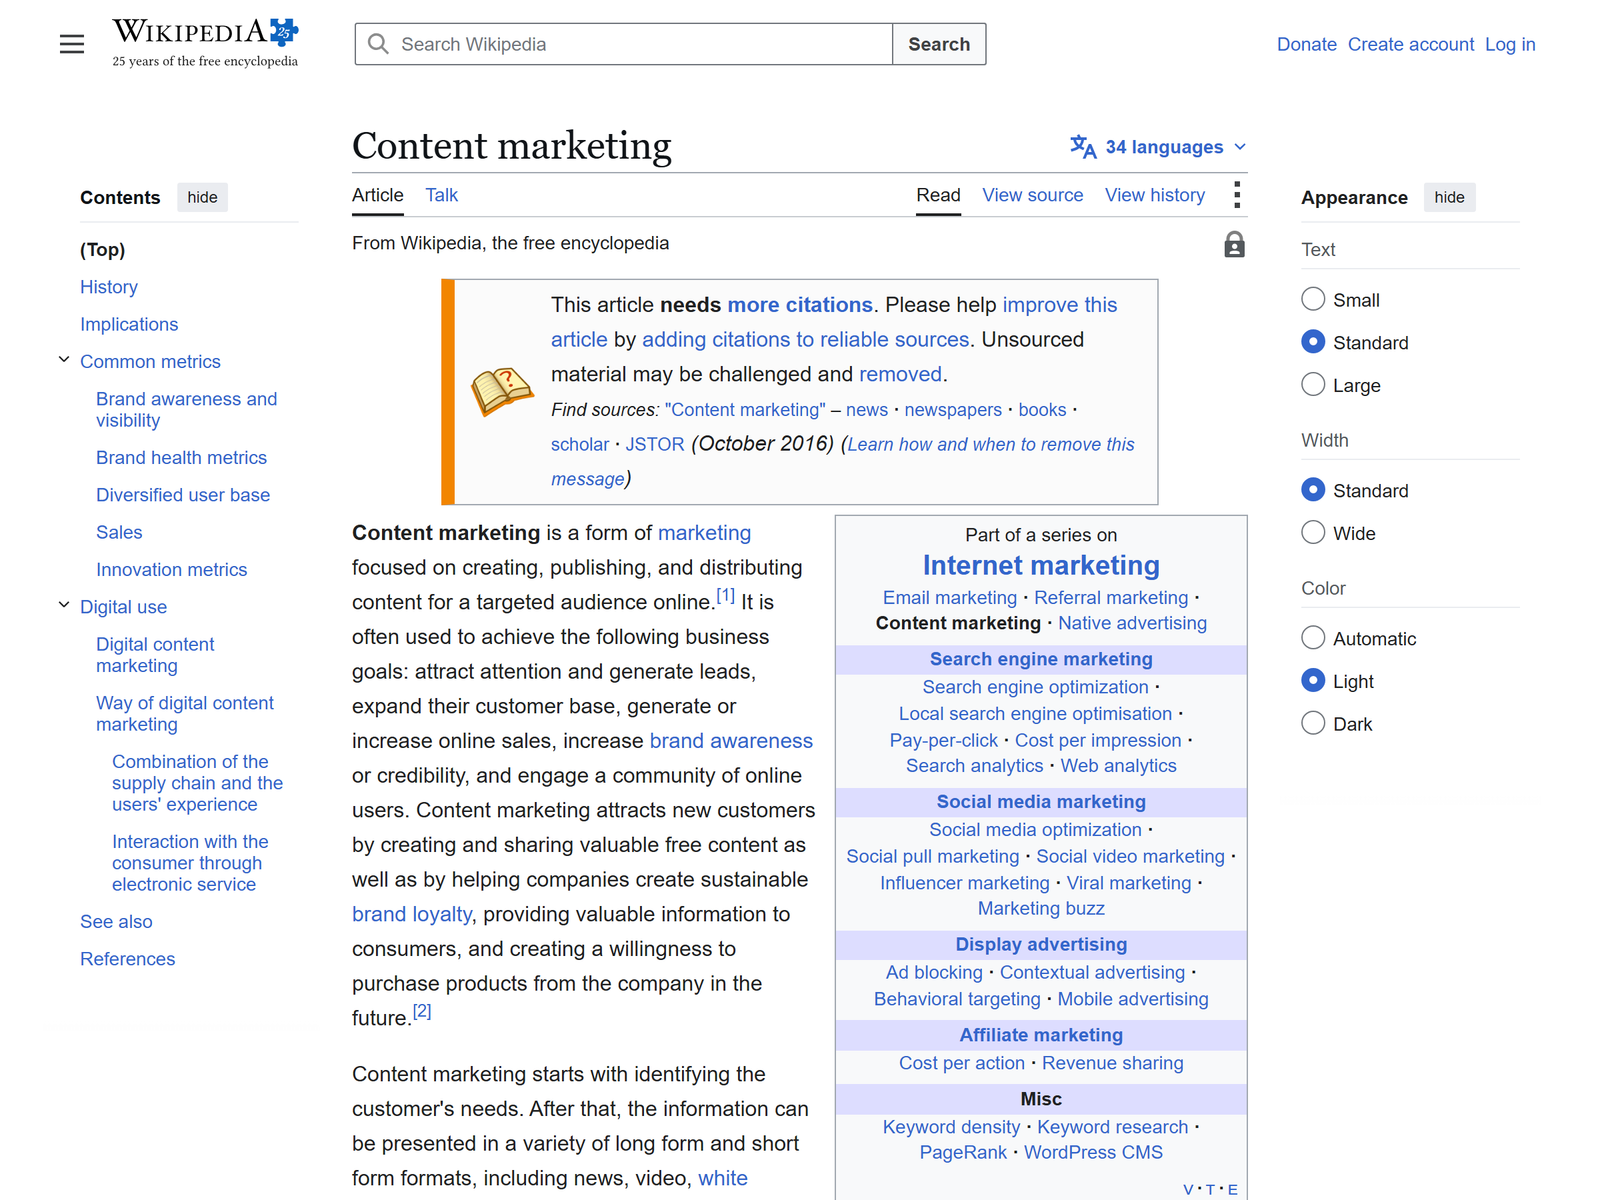Open the Internet marketing series title

pyautogui.click(x=1041, y=565)
